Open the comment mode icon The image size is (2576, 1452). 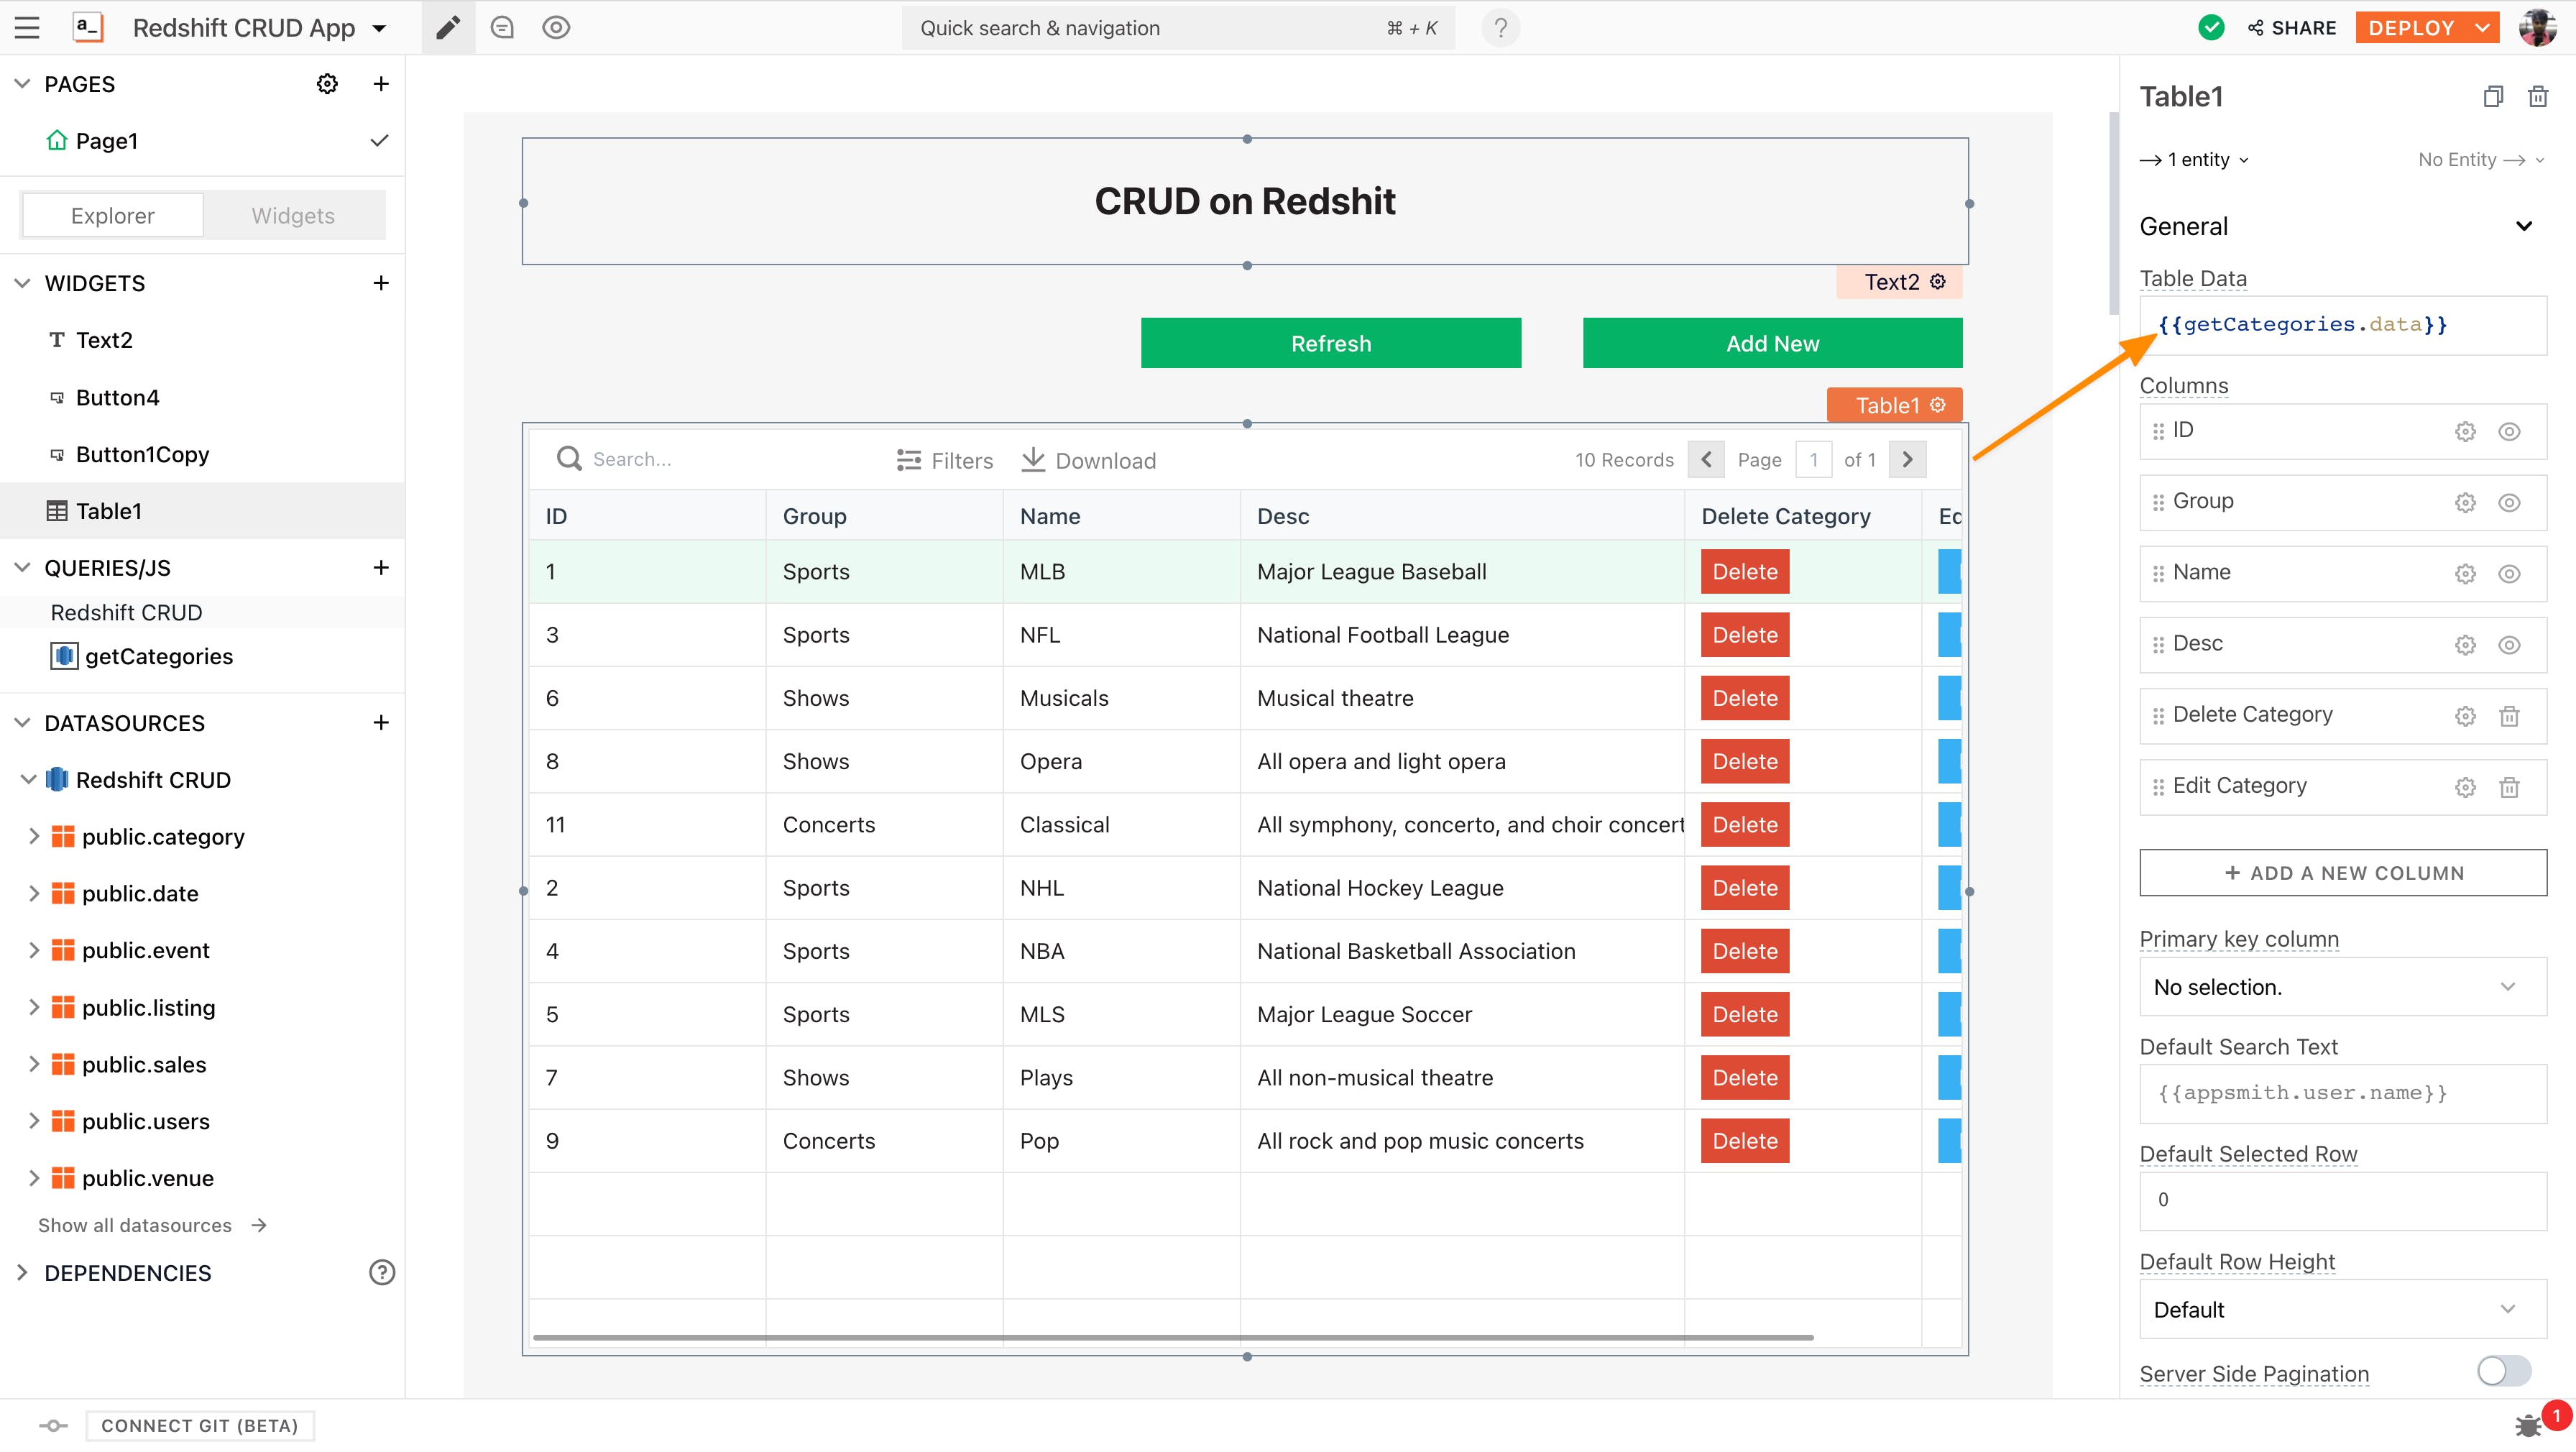point(502,27)
